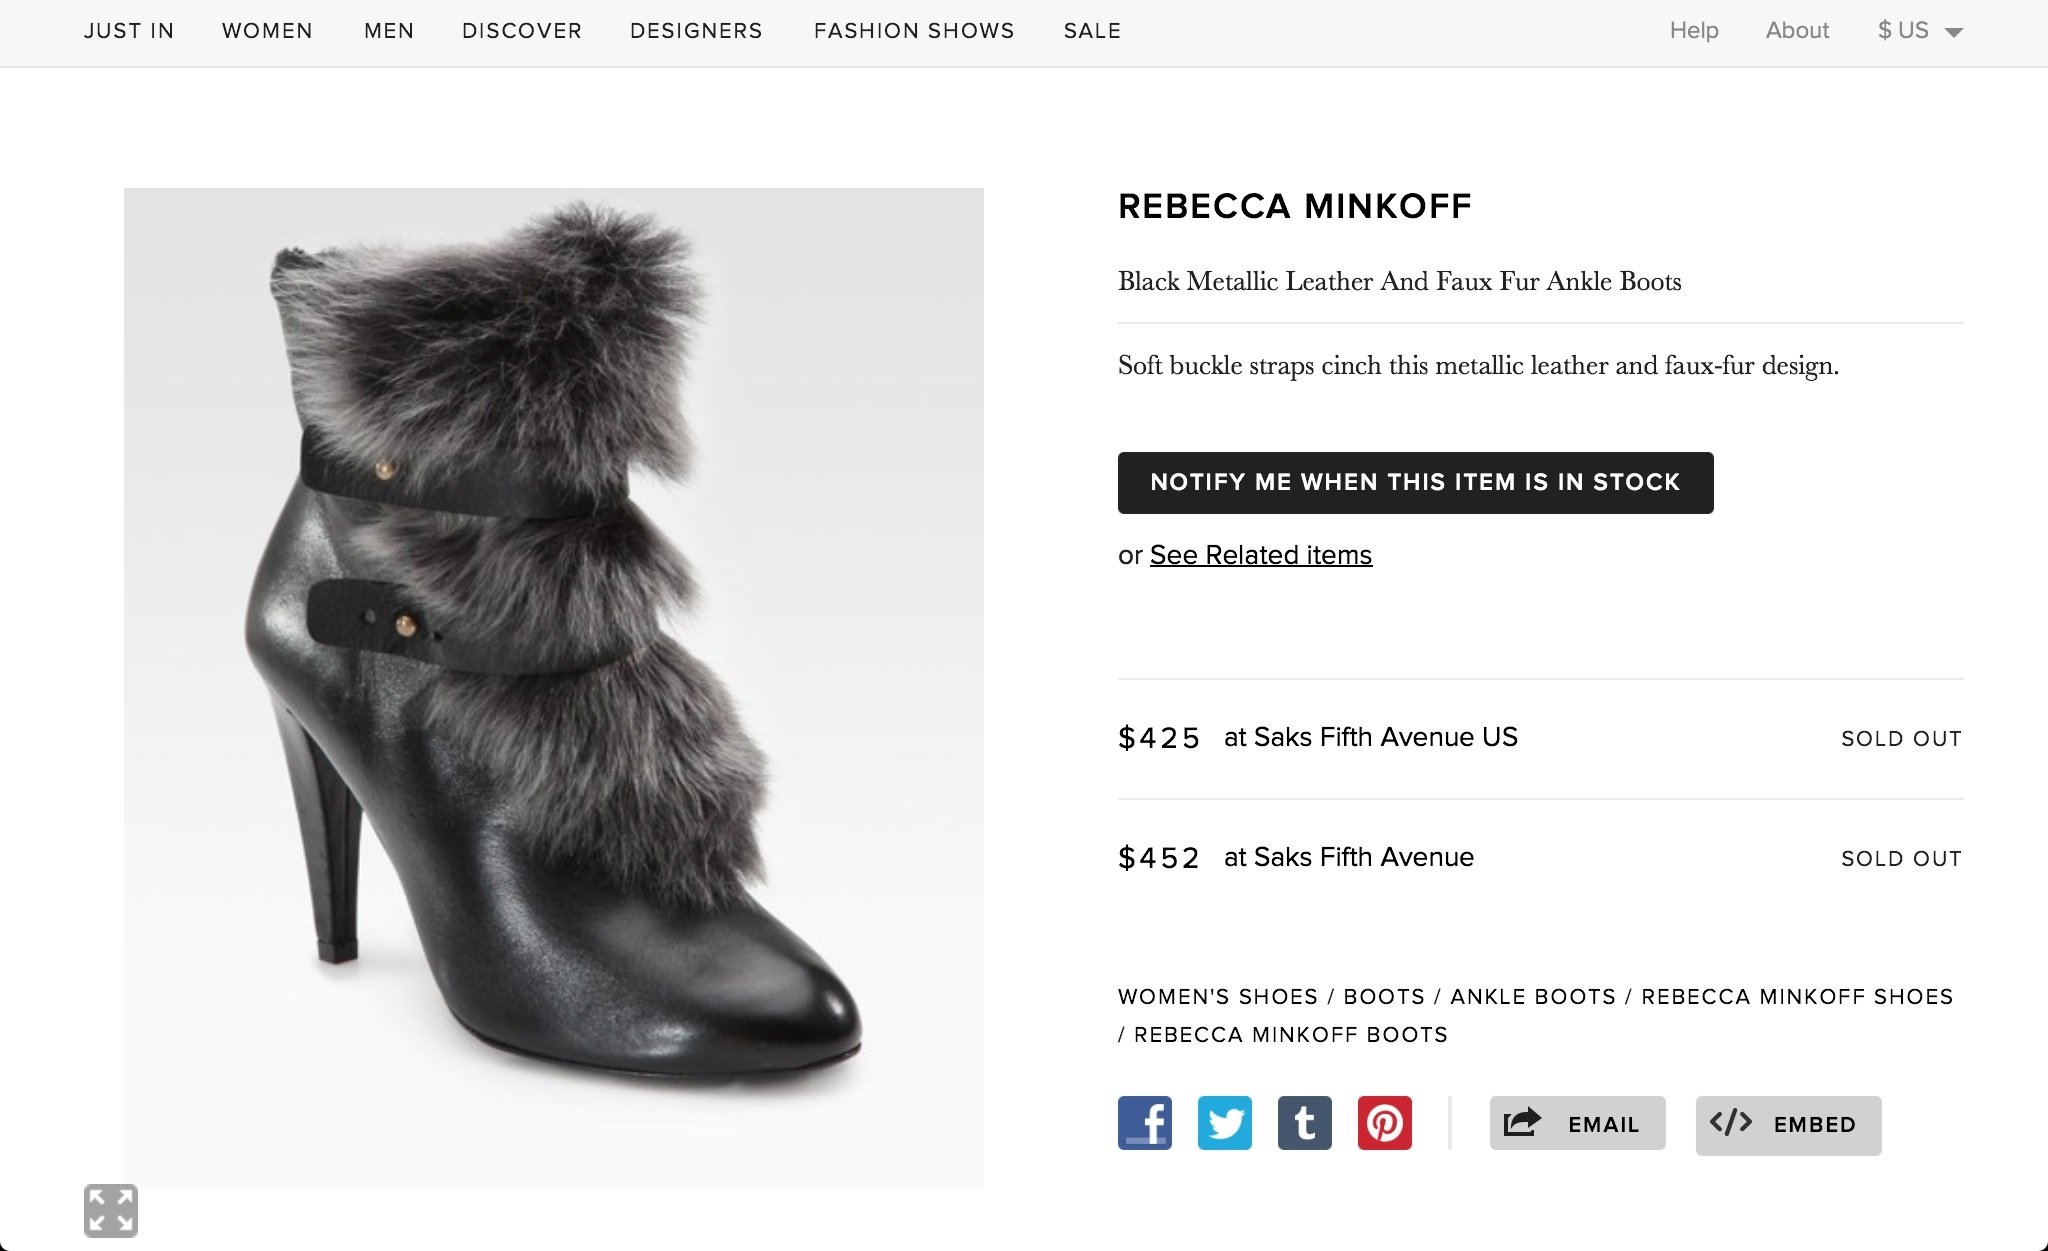Share the boots on Twitter
This screenshot has width=2048, height=1251.
coord(1224,1123)
